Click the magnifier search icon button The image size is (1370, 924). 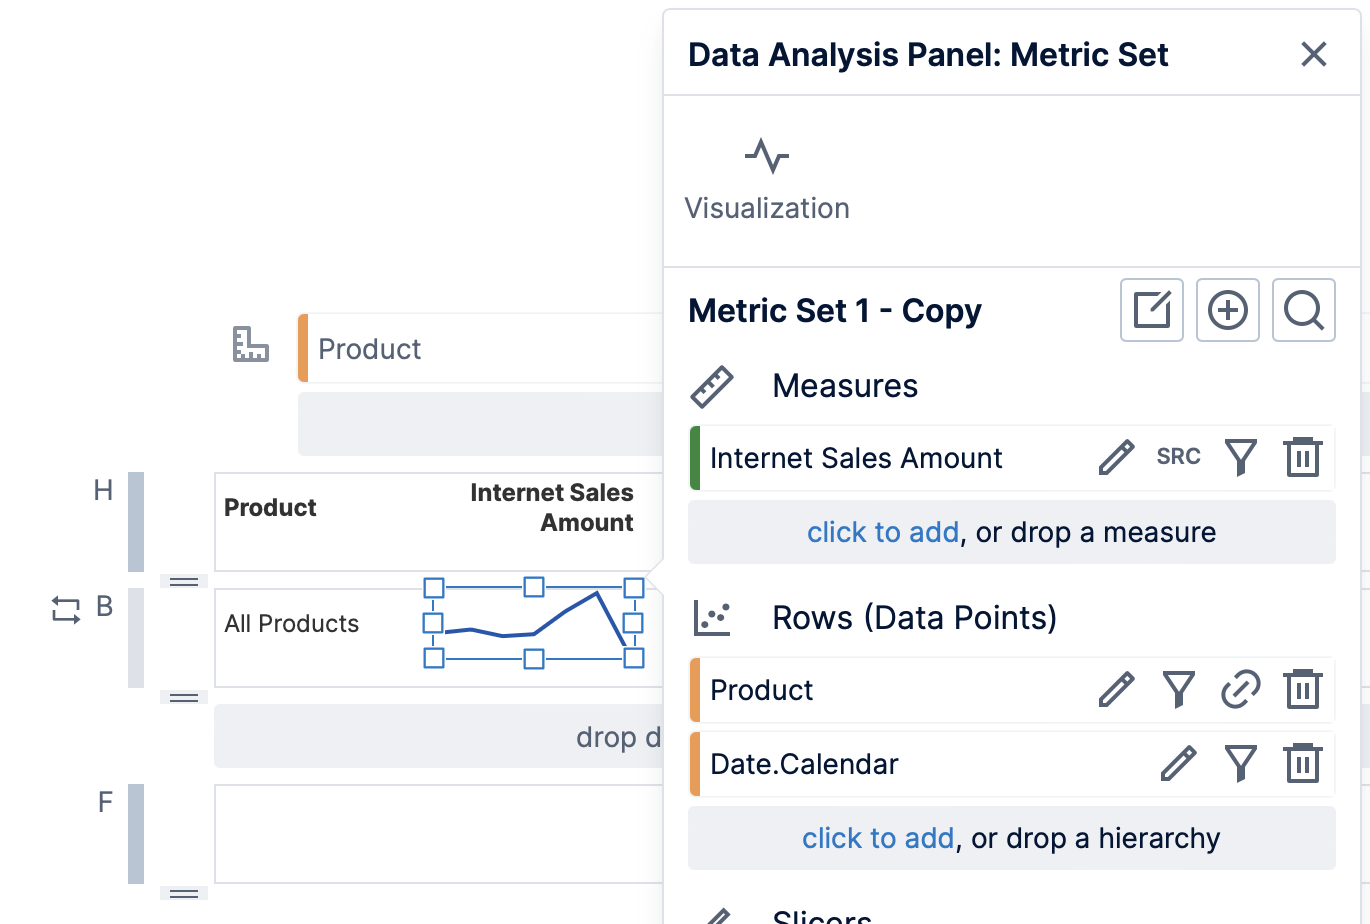(1303, 310)
